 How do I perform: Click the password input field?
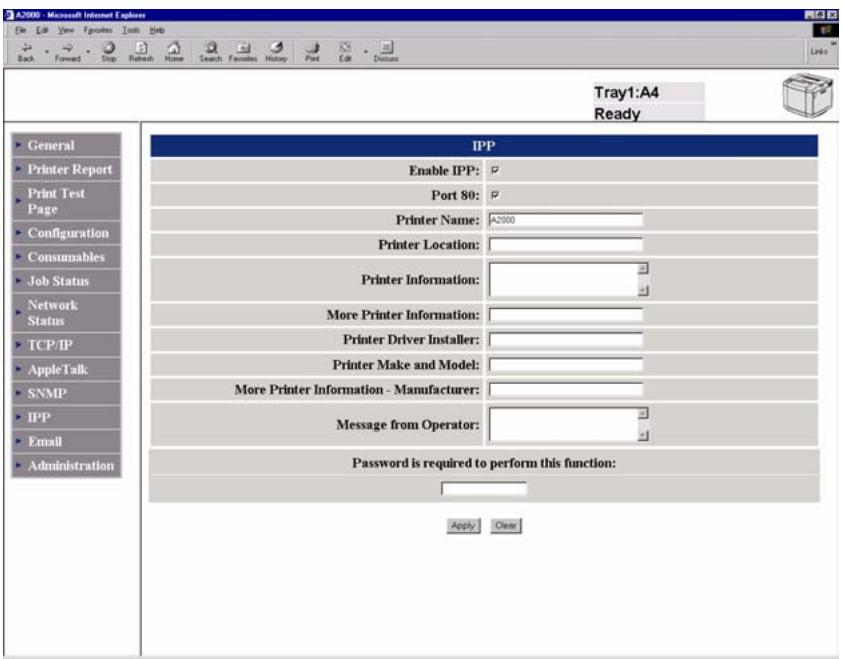[x=484, y=488]
